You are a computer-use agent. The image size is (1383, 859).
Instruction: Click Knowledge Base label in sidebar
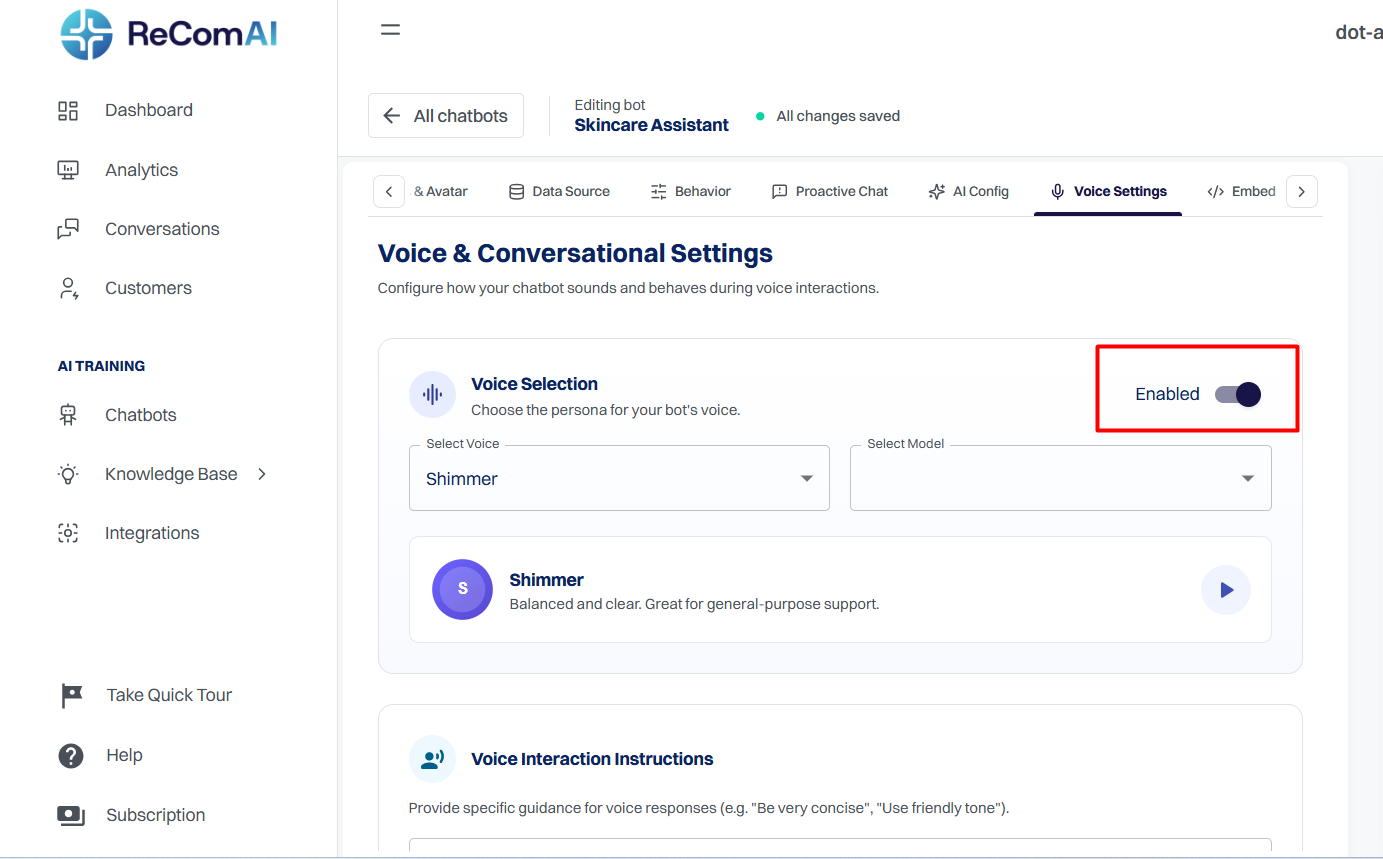171,474
